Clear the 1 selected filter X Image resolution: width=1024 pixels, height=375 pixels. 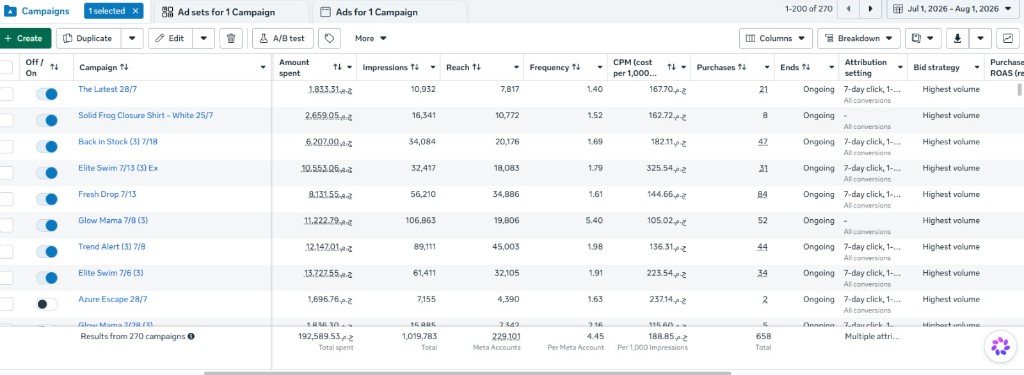135,11
